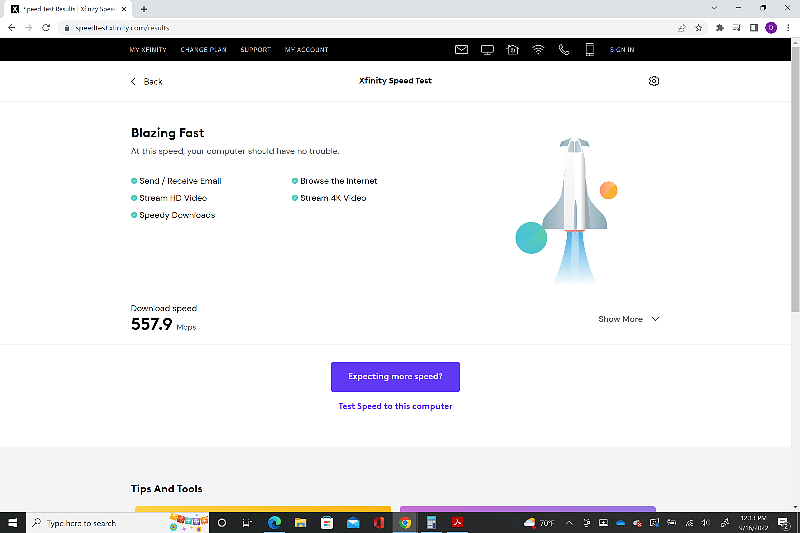Open the home security camera icon in header
This screenshot has height=533, width=800.
point(513,49)
